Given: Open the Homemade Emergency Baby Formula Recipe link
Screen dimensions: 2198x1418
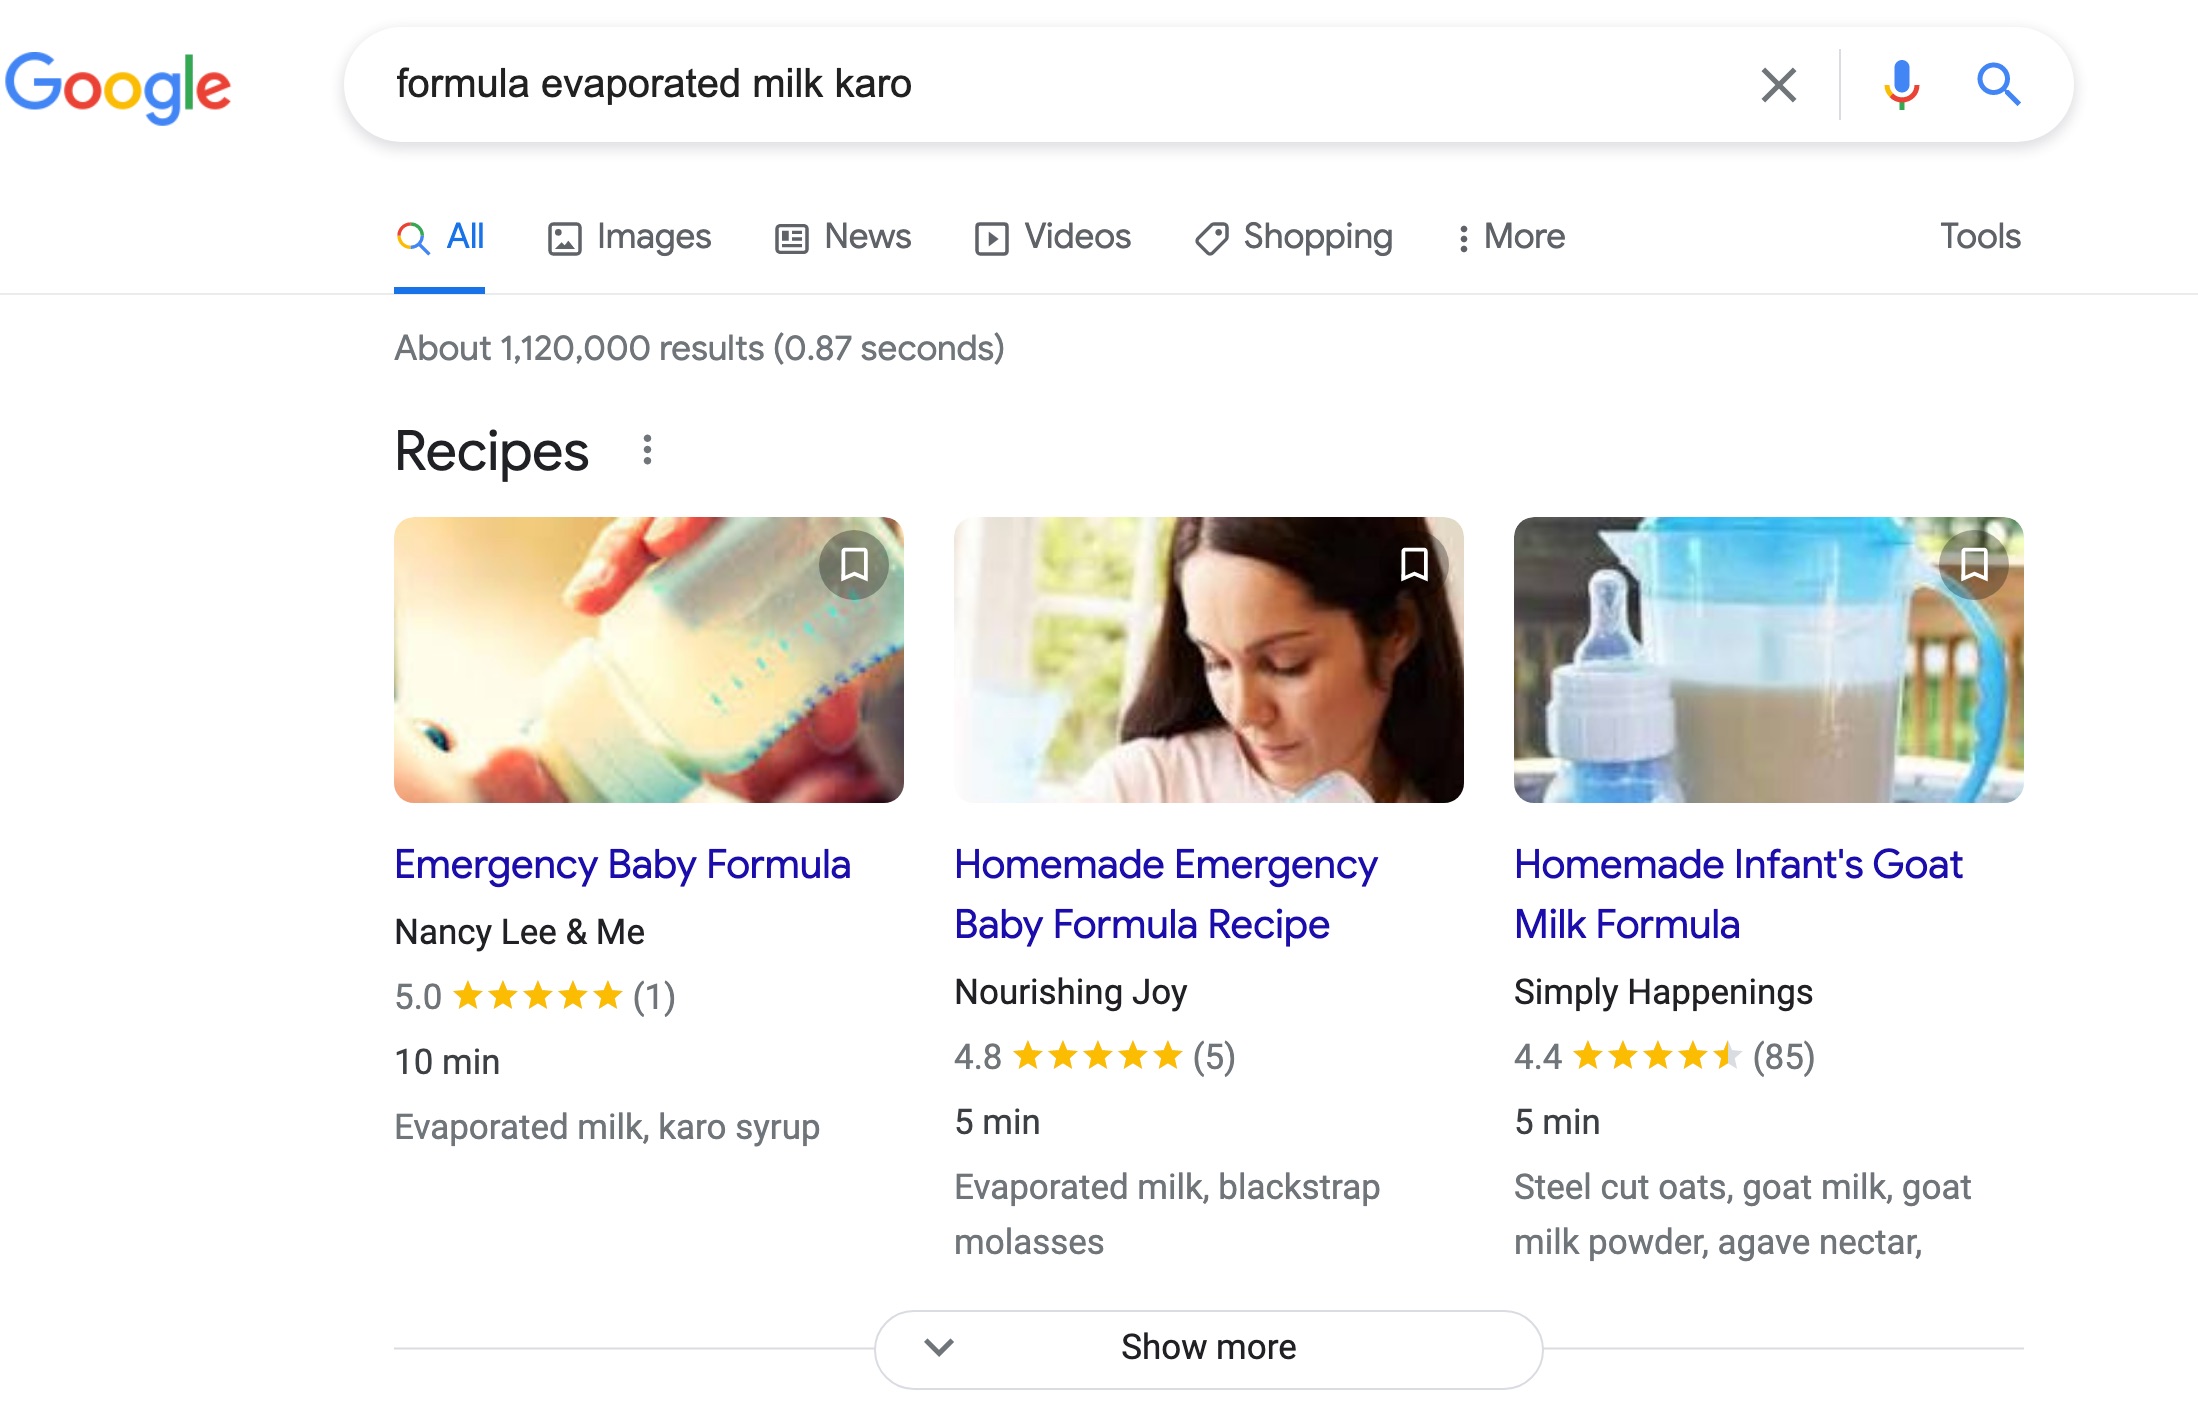Looking at the screenshot, I should [1166, 894].
